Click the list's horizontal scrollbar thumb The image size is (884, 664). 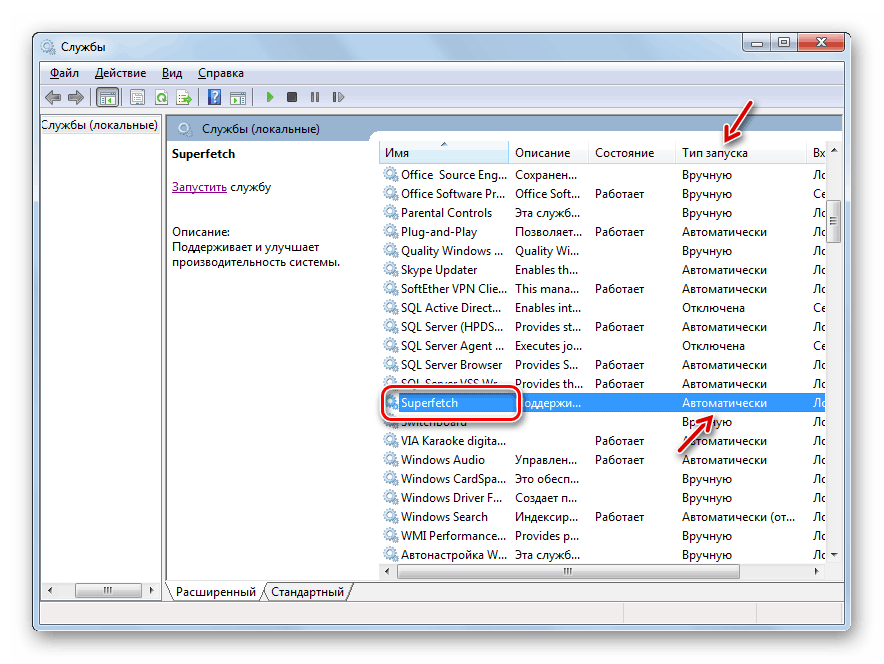point(568,571)
